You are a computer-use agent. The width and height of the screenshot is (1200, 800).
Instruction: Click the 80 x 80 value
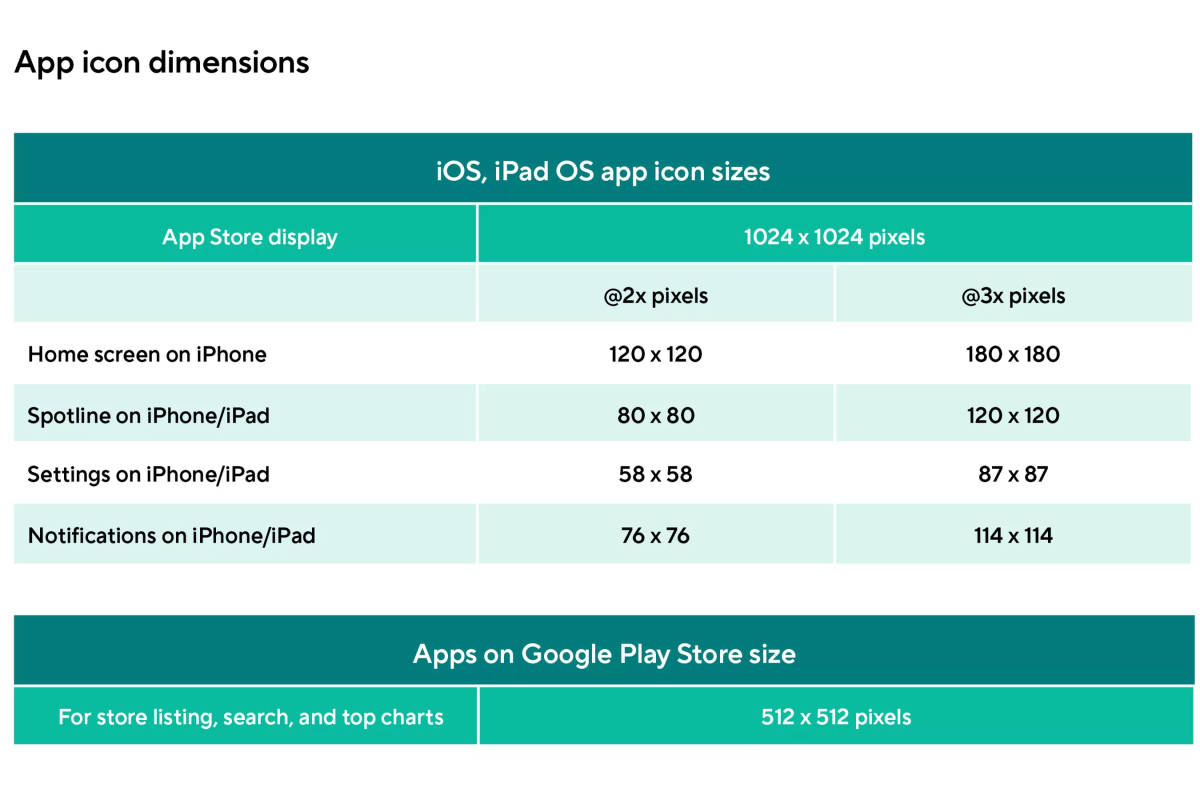tap(655, 415)
